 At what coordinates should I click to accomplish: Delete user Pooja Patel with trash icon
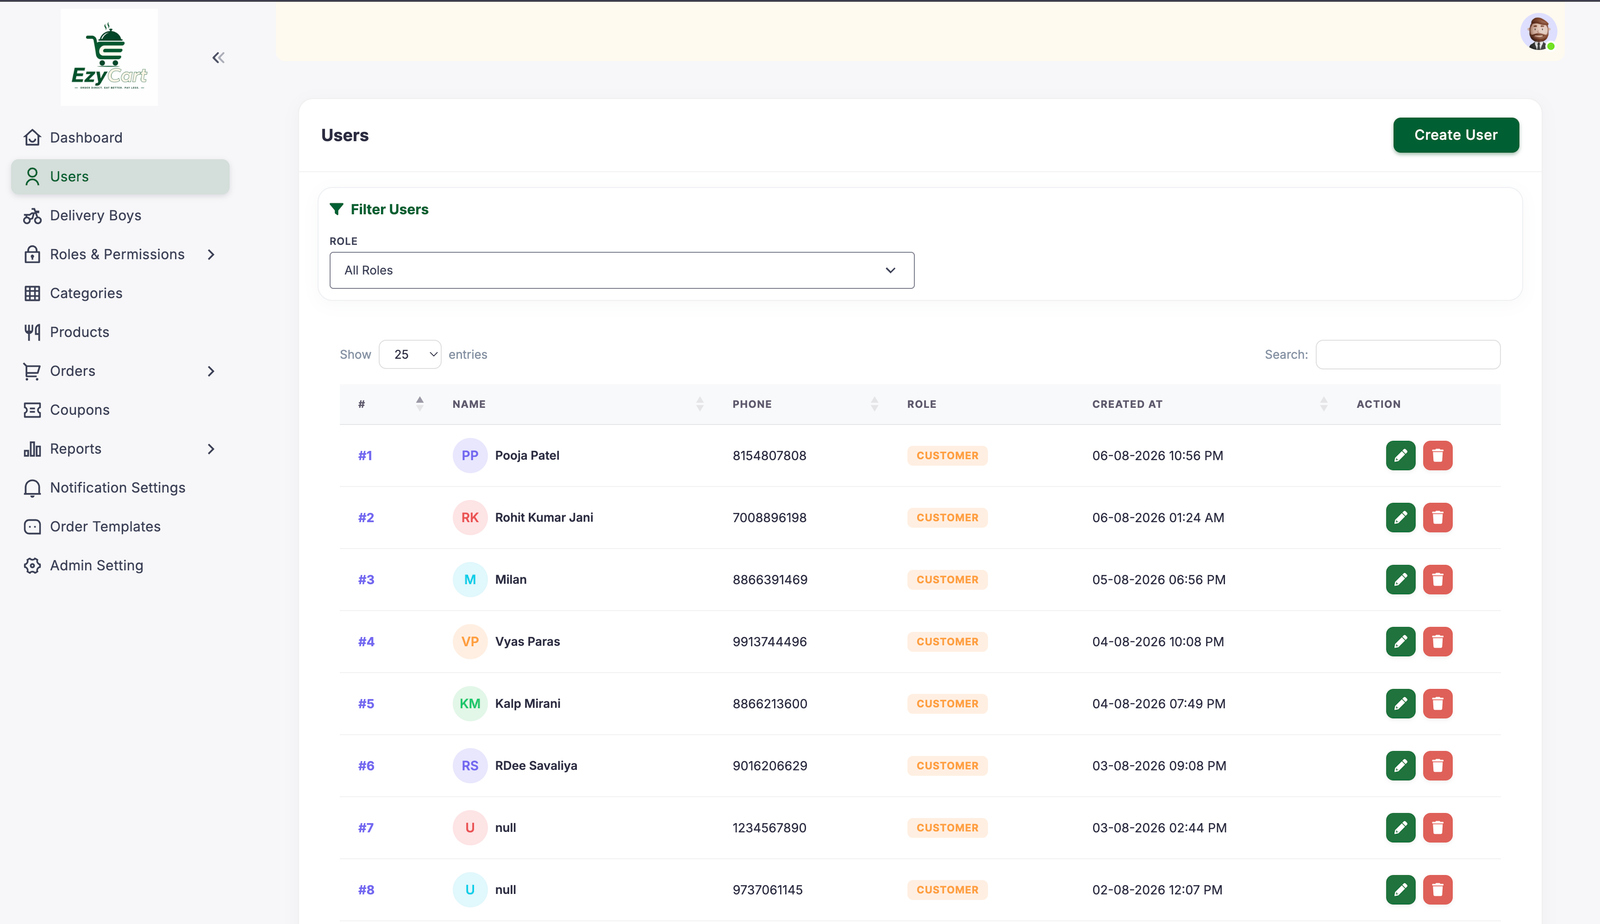point(1437,456)
